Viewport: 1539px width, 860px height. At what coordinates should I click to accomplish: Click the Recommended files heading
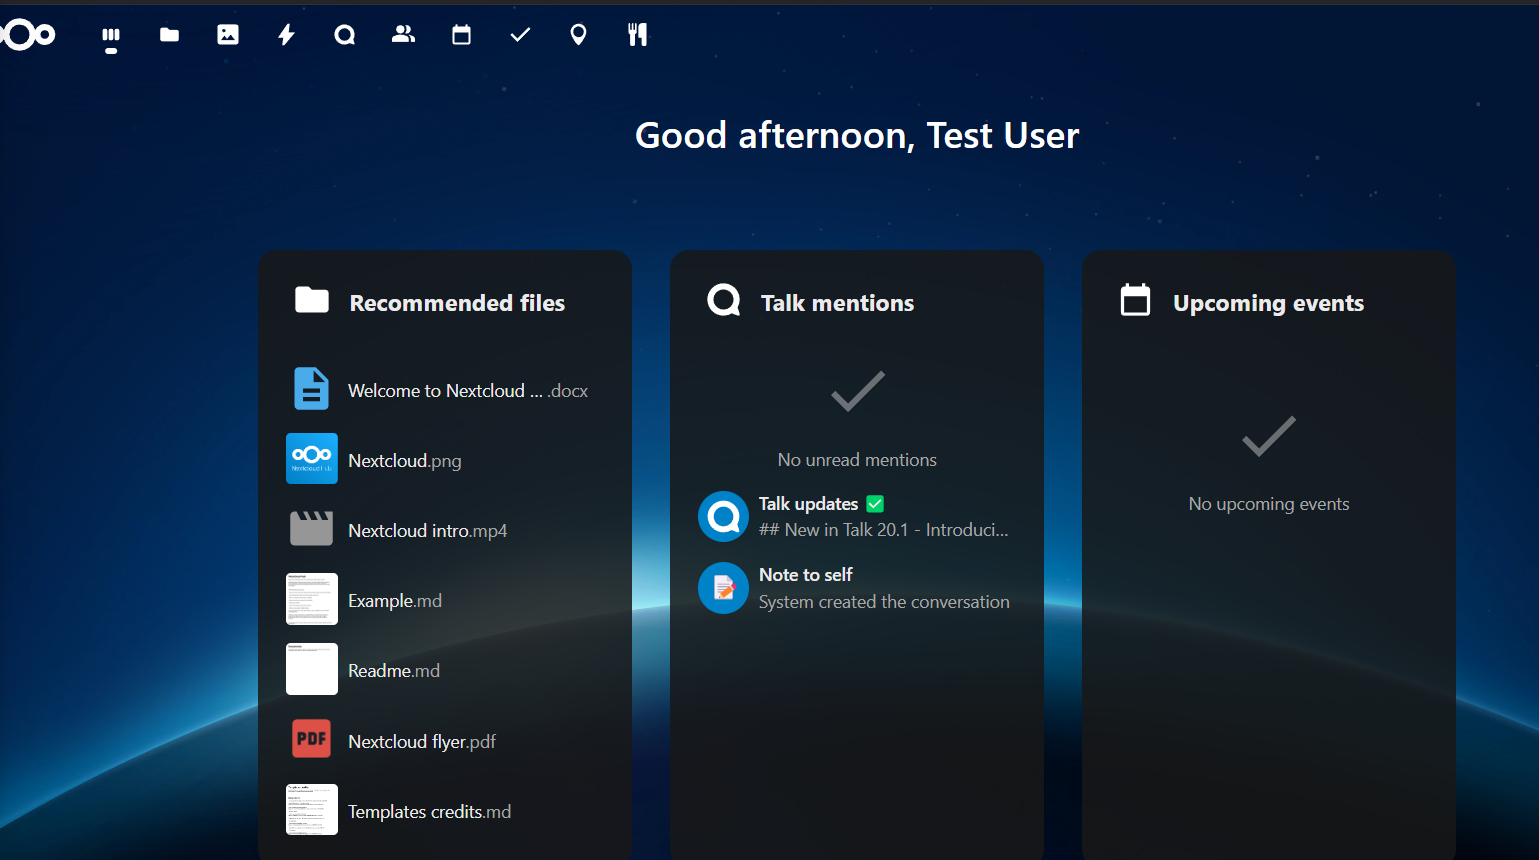pyautogui.click(x=457, y=303)
